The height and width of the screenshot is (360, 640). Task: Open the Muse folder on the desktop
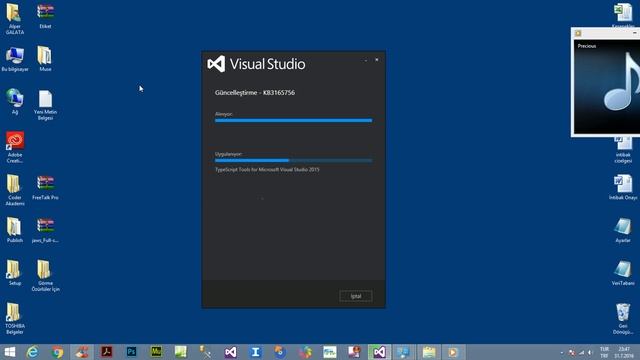click(45, 59)
